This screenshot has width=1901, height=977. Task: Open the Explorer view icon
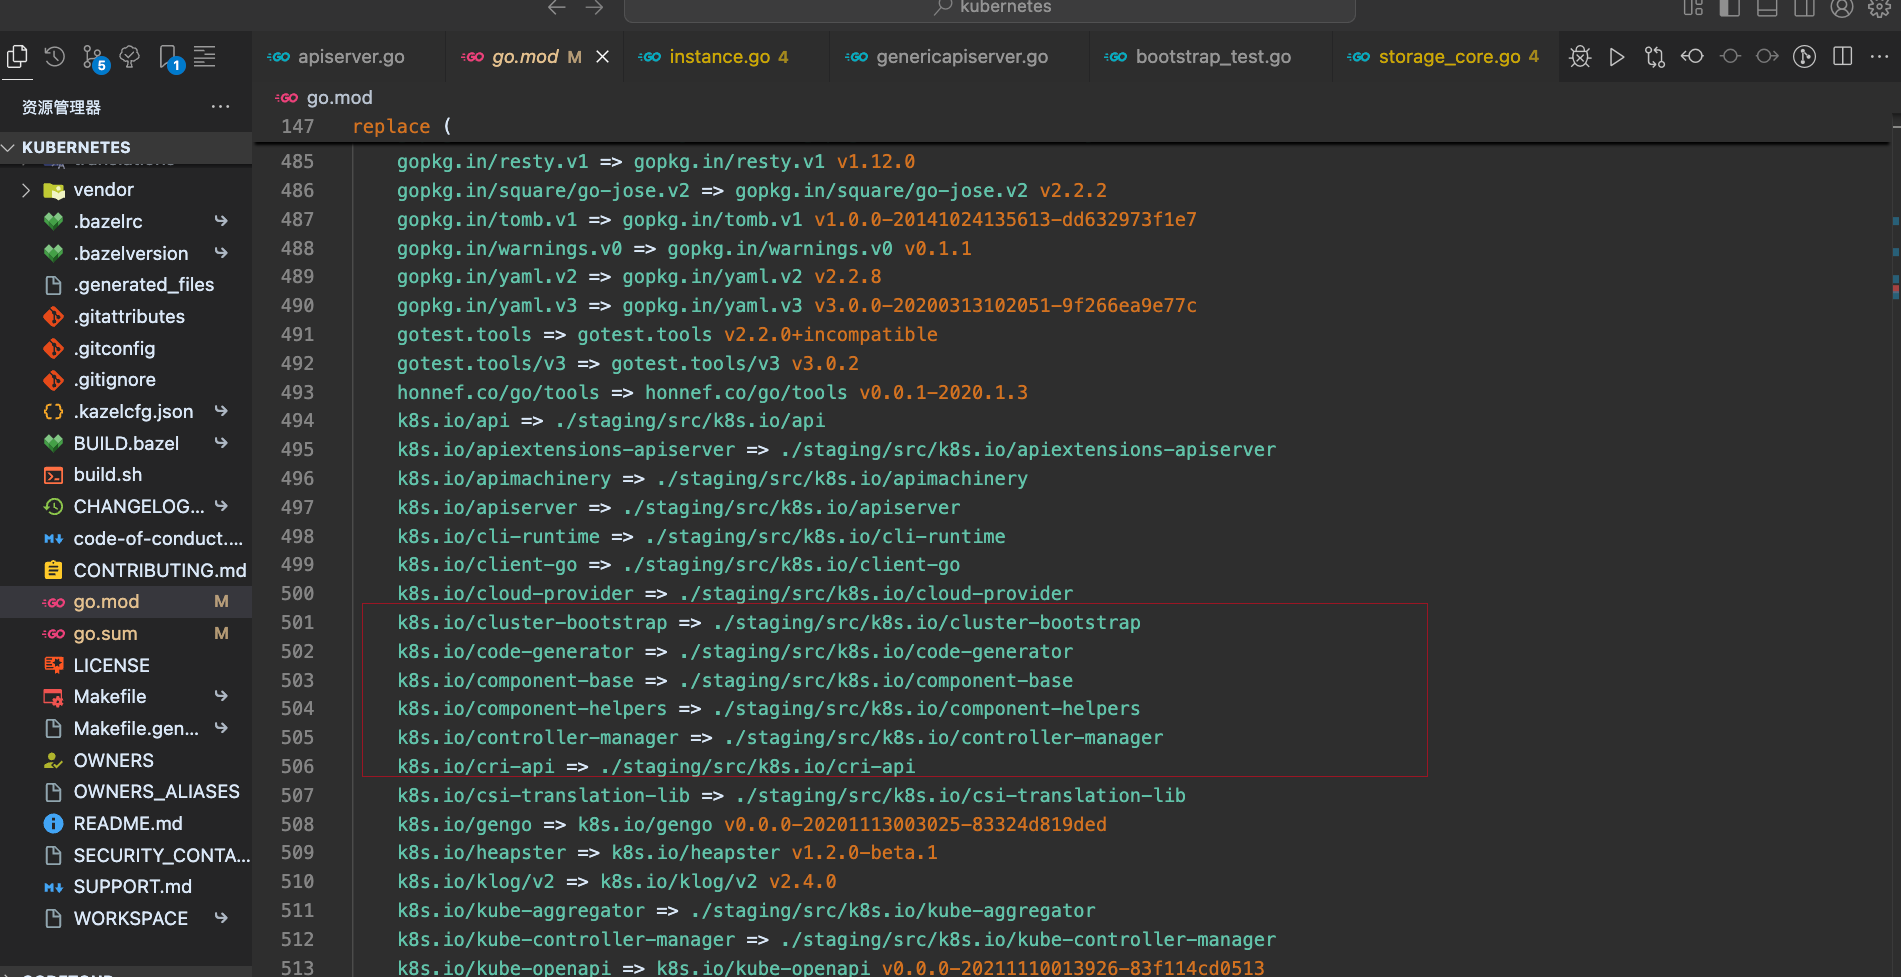point(17,57)
